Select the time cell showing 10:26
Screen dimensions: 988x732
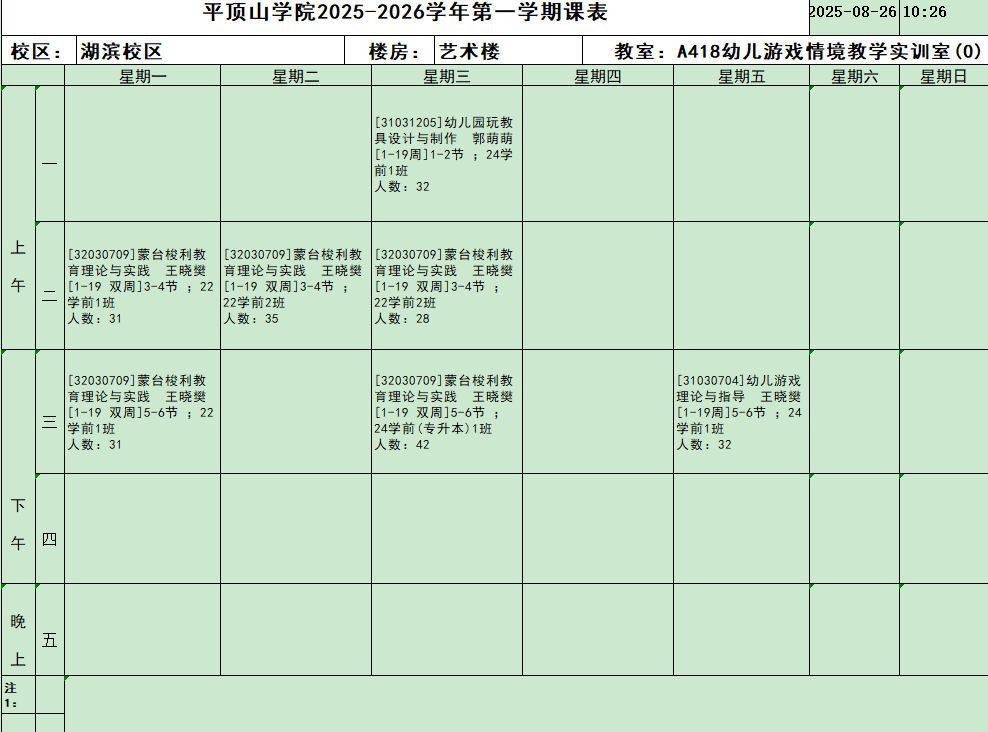[924, 13]
